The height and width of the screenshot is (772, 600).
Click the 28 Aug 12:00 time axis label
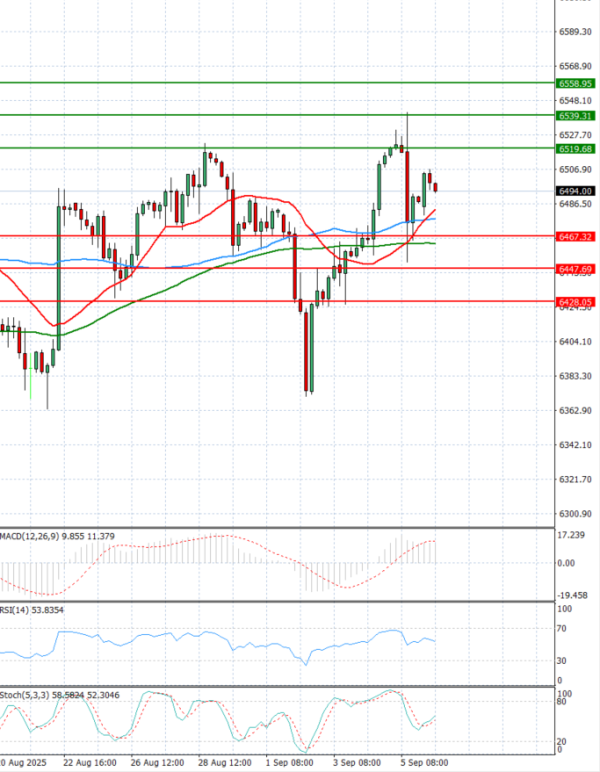(x=225, y=763)
